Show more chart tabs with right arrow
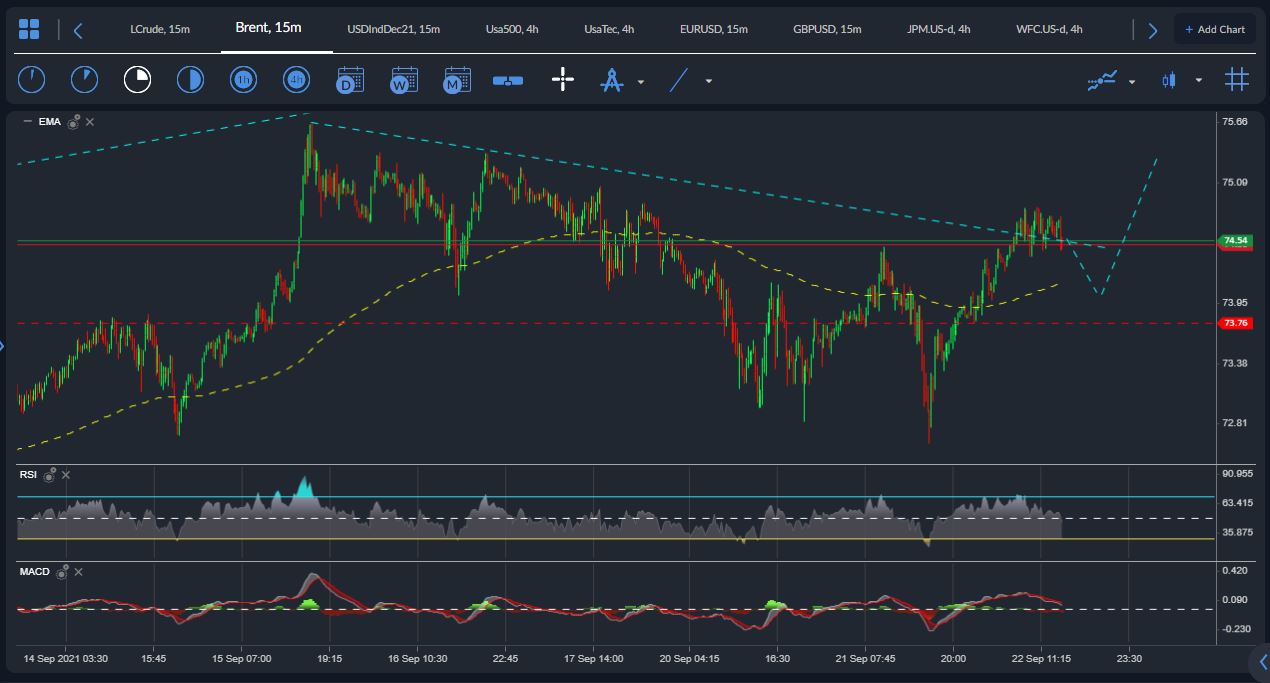1270x683 pixels. tap(1152, 30)
